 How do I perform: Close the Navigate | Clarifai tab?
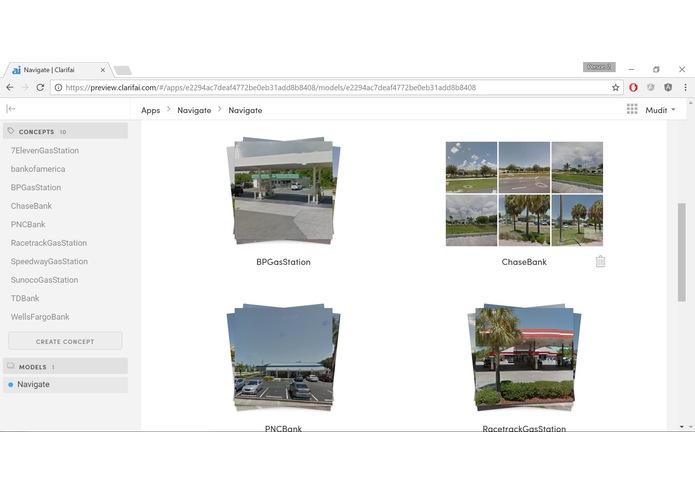102,70
